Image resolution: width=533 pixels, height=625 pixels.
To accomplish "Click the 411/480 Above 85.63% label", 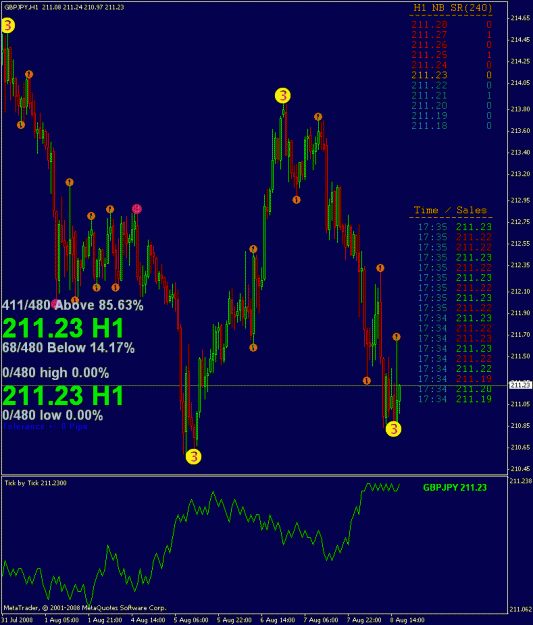I will pyautogui.click(x=73, y=305).
